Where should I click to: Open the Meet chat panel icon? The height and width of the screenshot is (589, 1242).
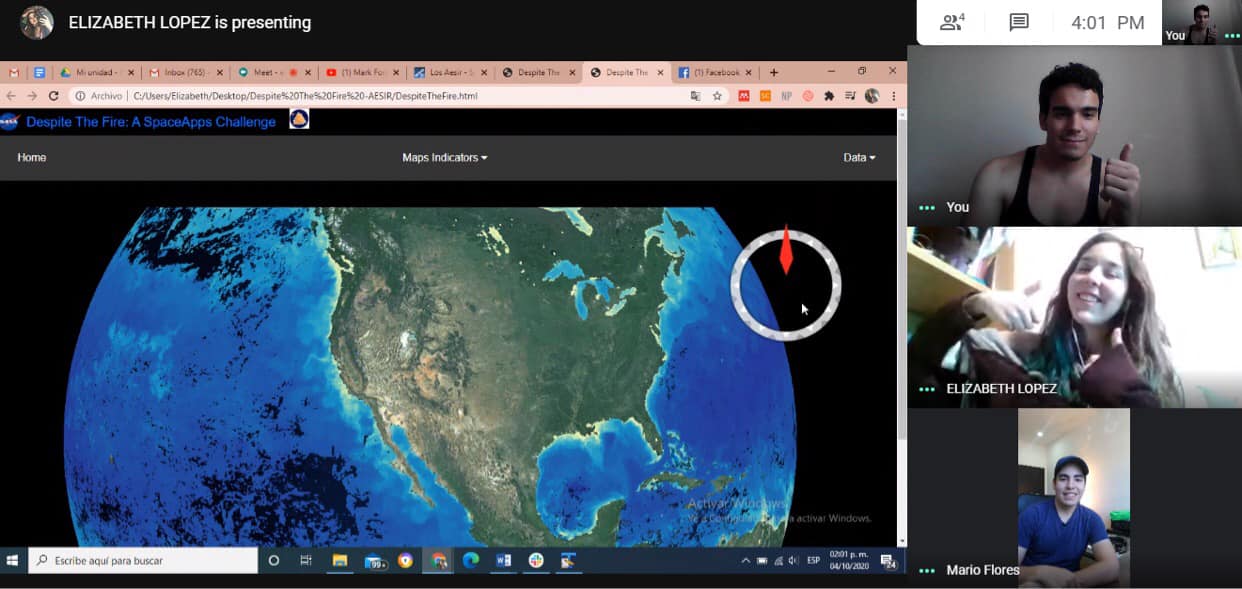point(1019,22)
